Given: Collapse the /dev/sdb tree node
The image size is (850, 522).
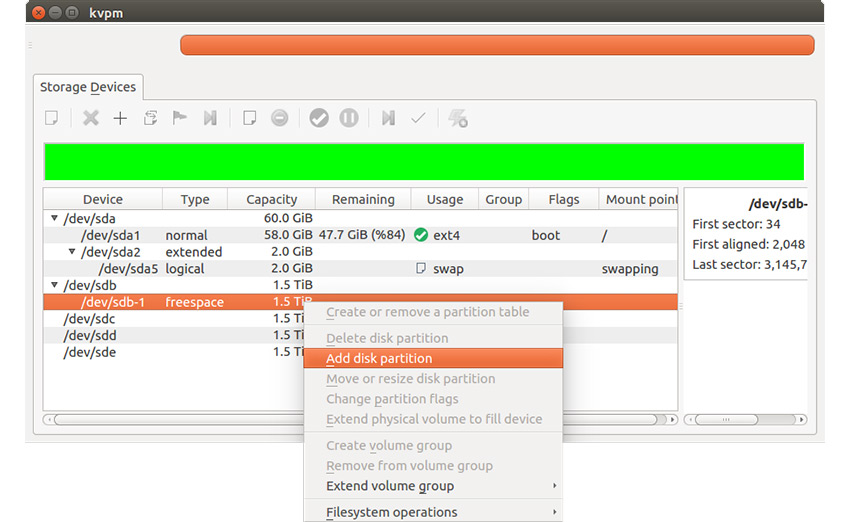Looking at the screenshot, I should click(x=54, y=285).
